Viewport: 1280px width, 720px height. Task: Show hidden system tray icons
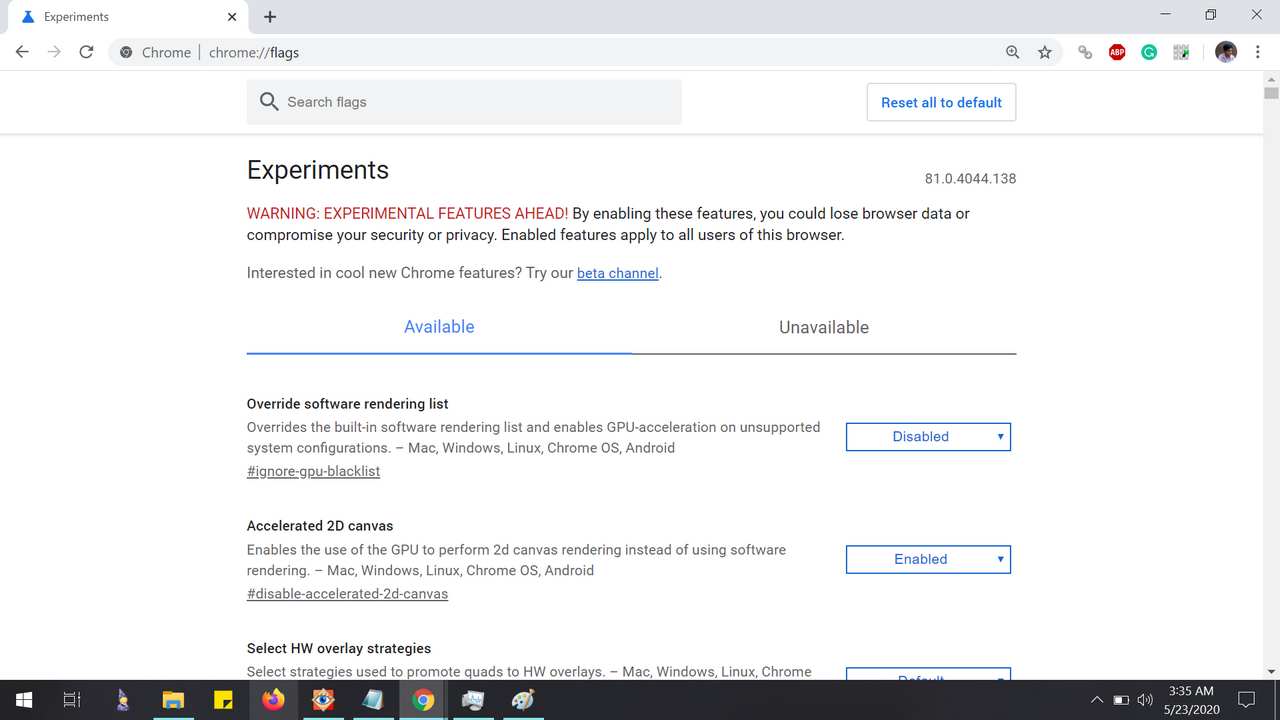pyautogui.click(x=1096, y=700)
